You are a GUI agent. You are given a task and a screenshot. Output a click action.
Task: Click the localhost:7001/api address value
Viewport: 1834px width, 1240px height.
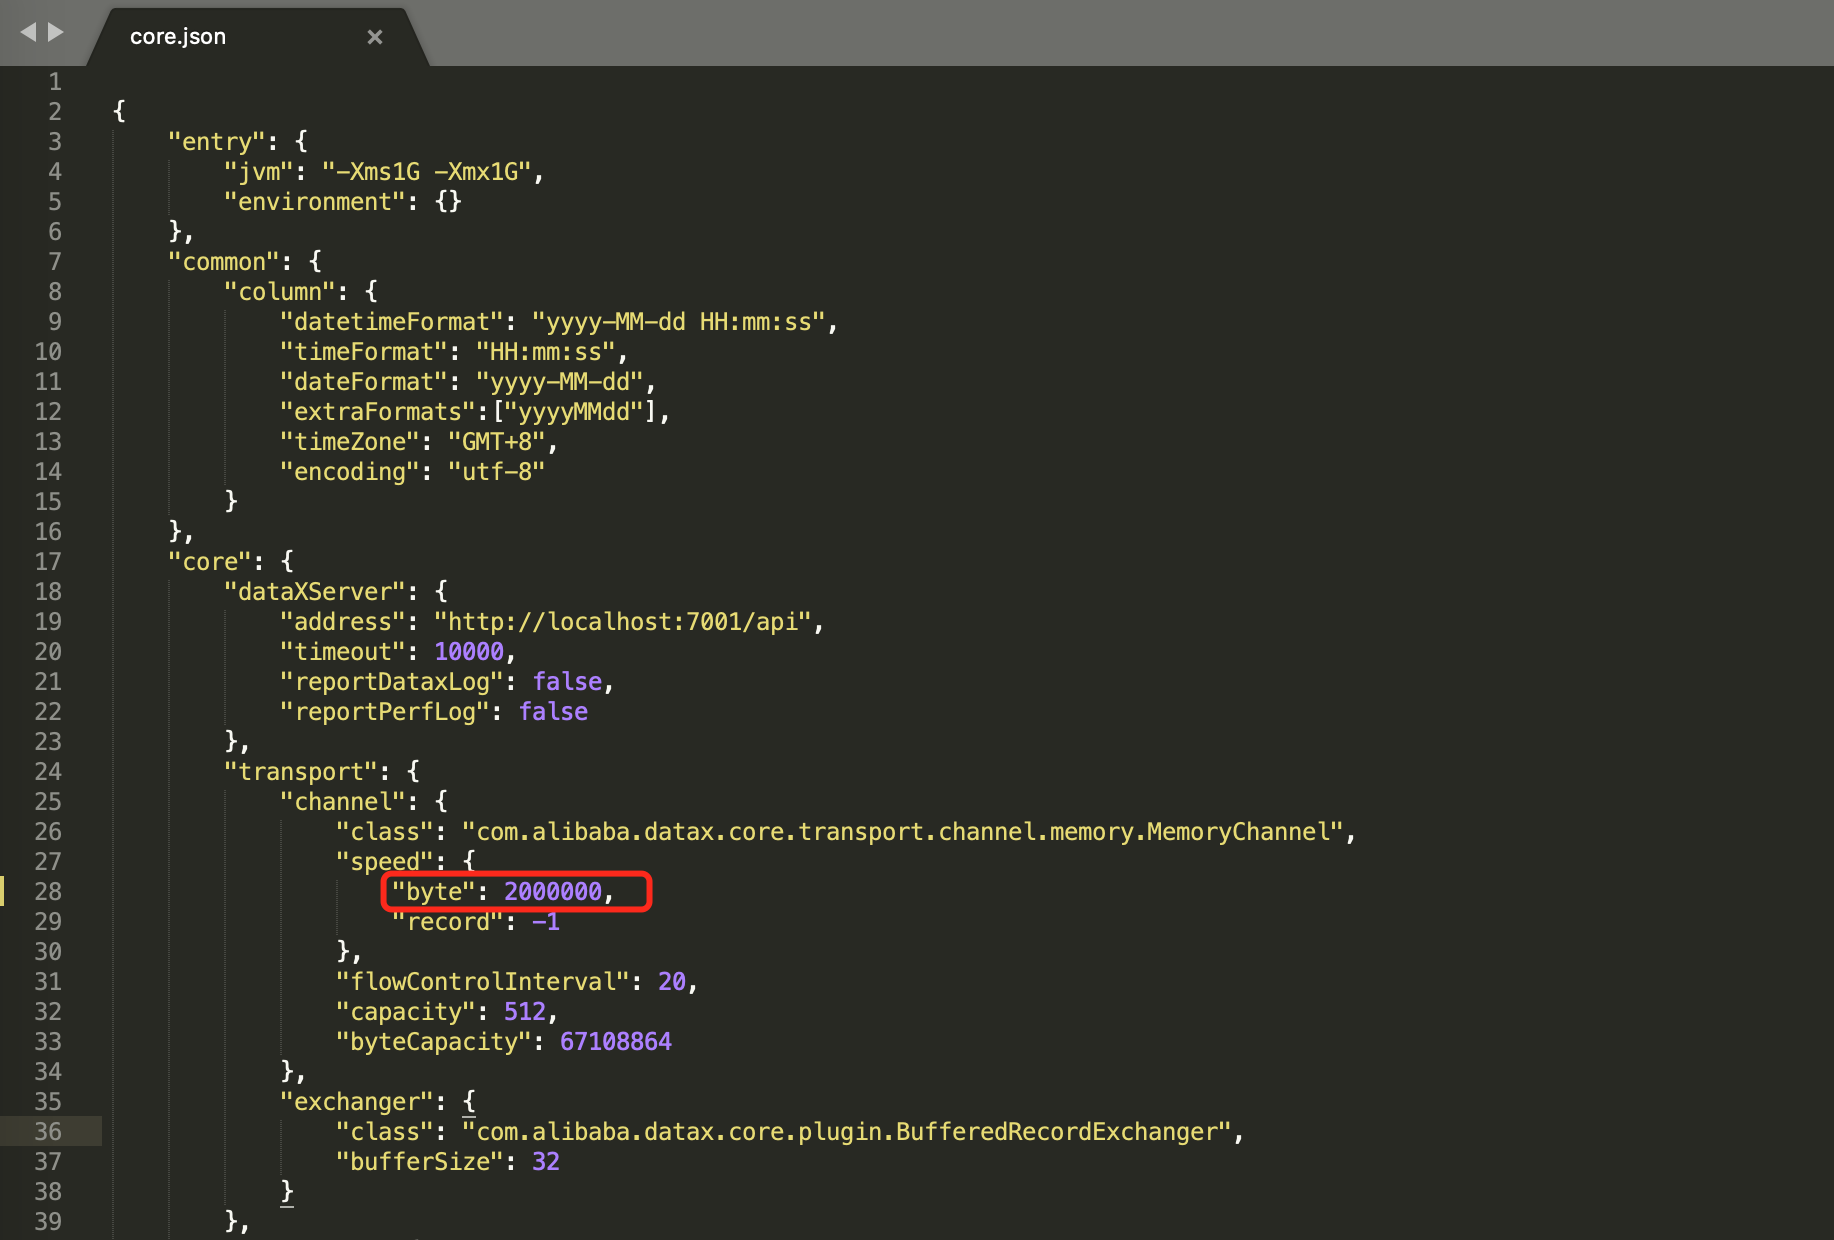623,622
